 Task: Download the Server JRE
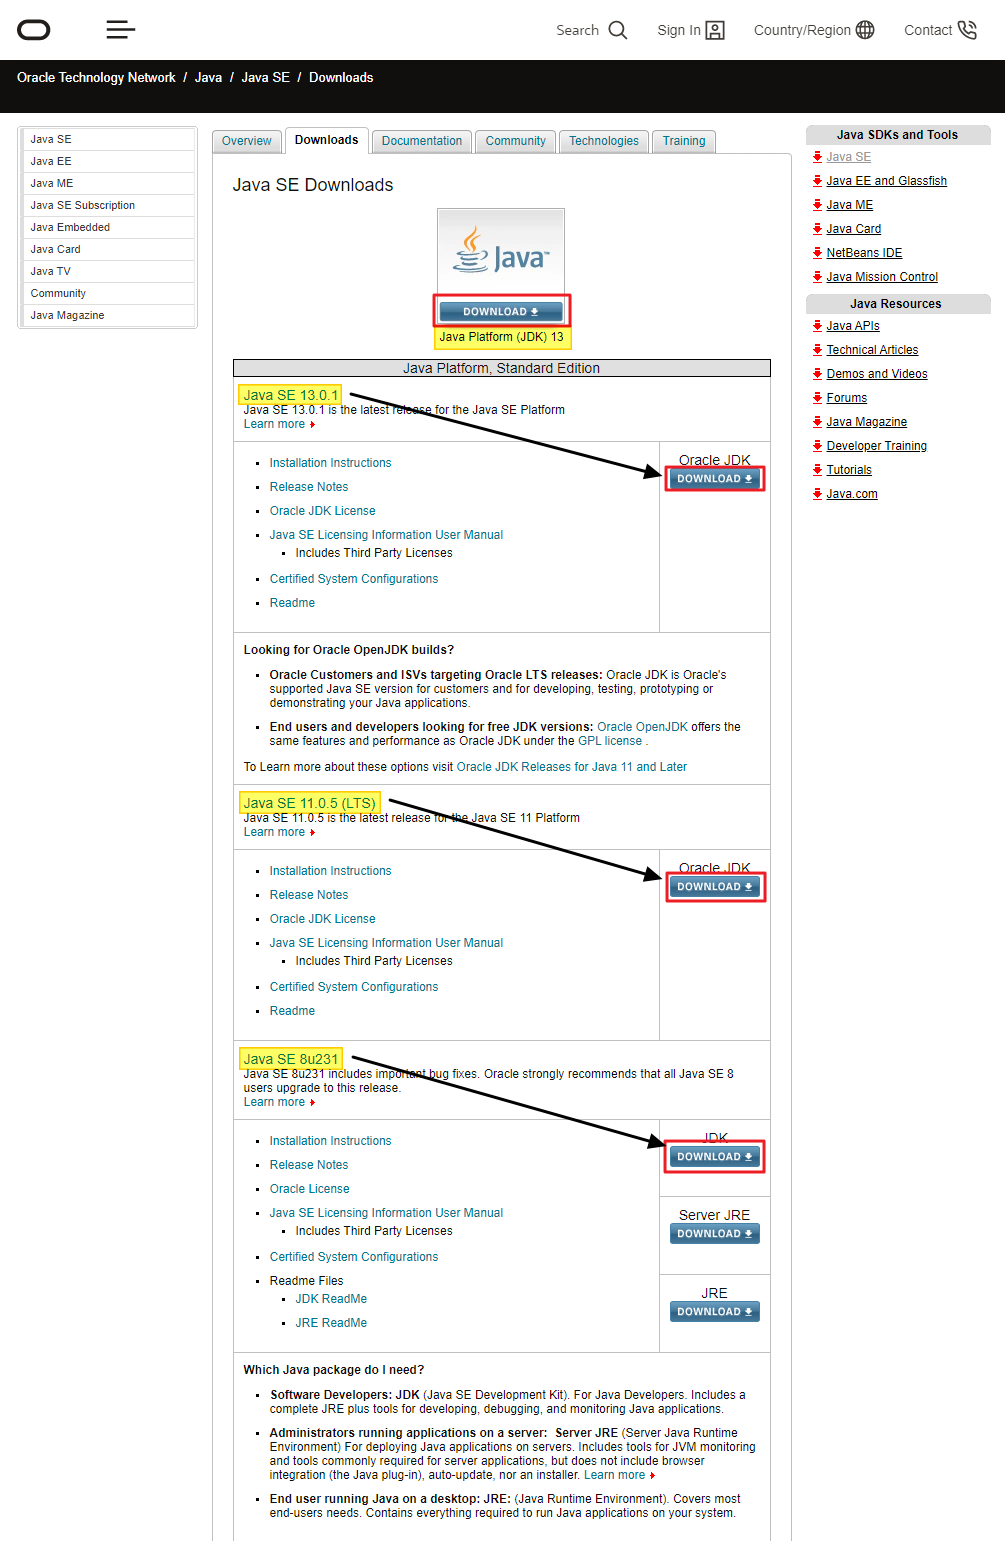click(715, 1234)
